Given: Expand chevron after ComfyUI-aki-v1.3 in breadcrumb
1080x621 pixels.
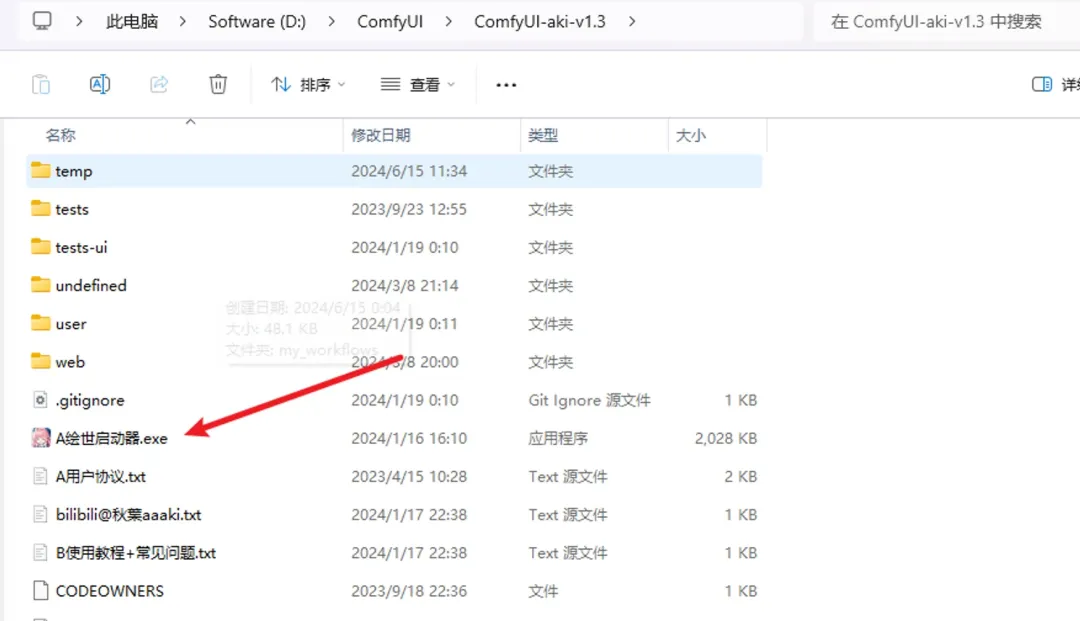Looking at the screenshot, I should (x=632, y=21).
